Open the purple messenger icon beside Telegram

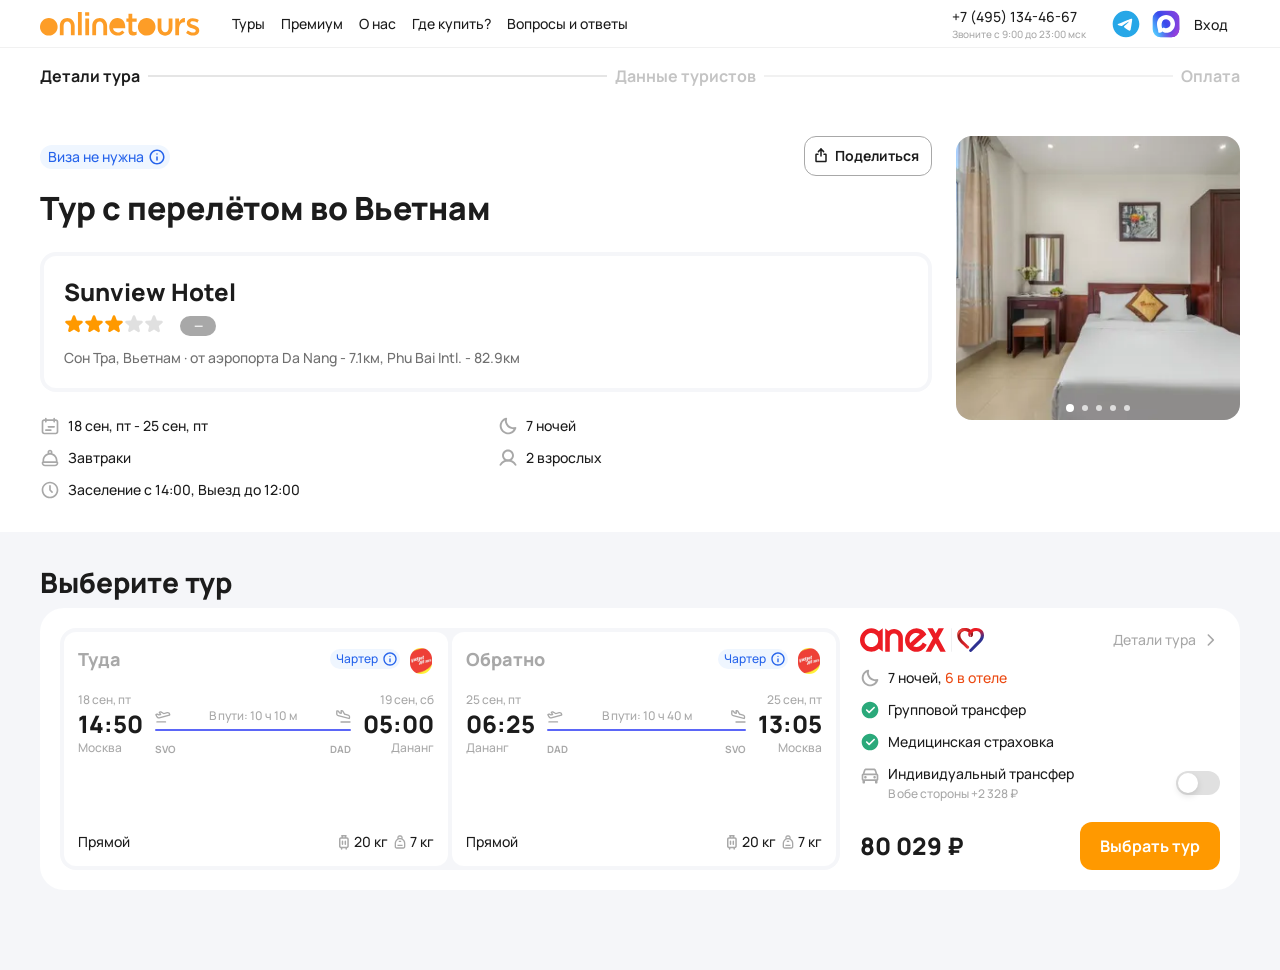tap(1166, 24)
